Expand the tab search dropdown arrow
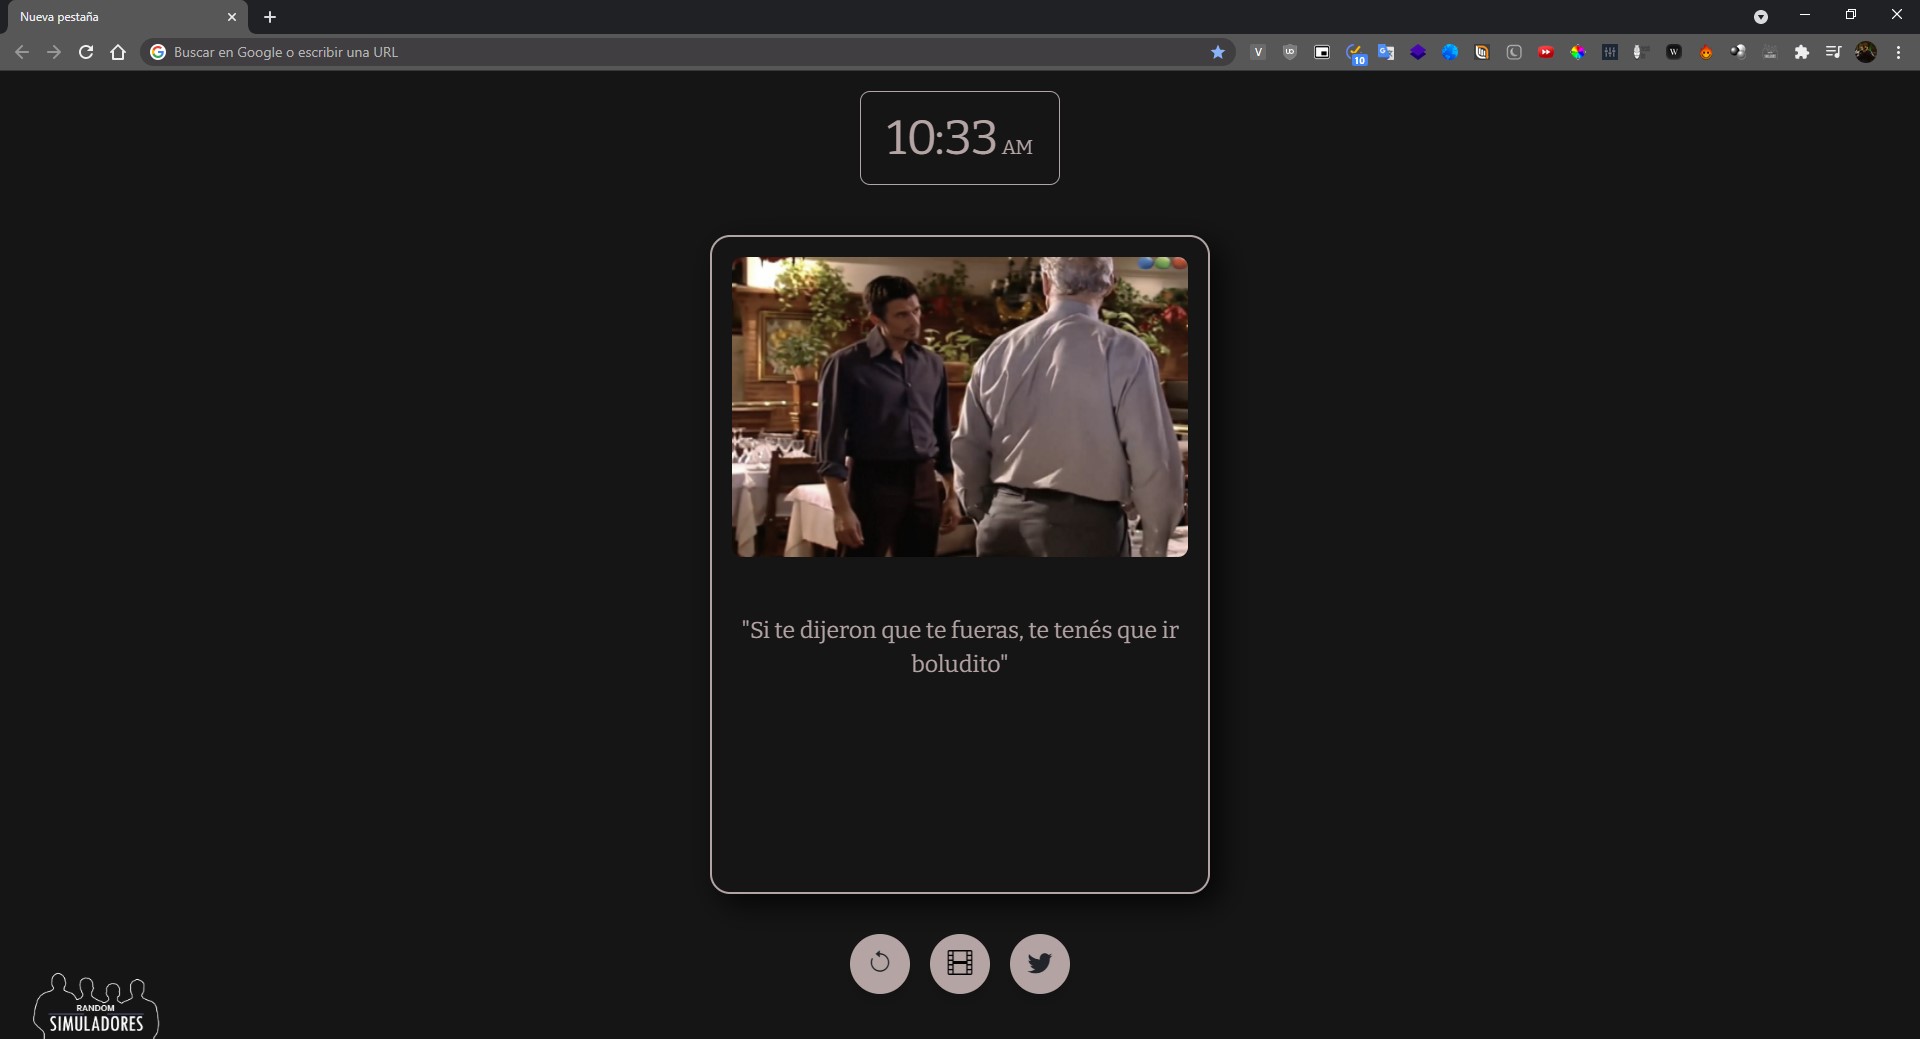 pos(1761,17)
